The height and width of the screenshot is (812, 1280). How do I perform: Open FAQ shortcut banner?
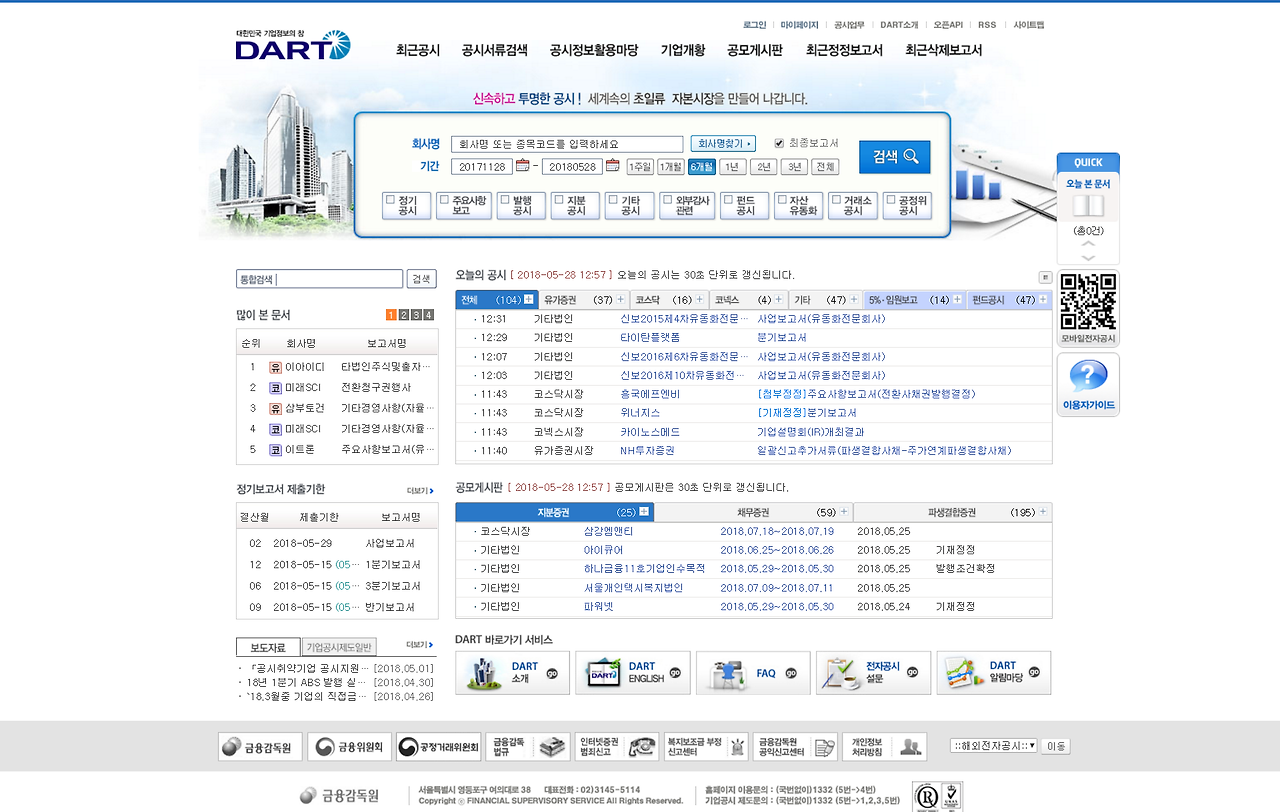(x=753, y=673)
